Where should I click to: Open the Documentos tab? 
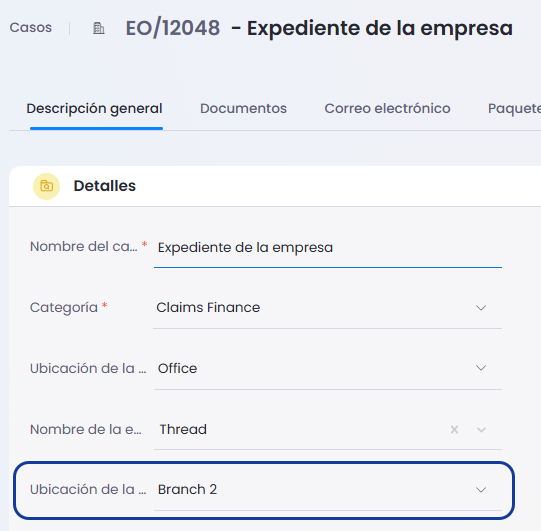pyautogui.click(x=243, y=109)
